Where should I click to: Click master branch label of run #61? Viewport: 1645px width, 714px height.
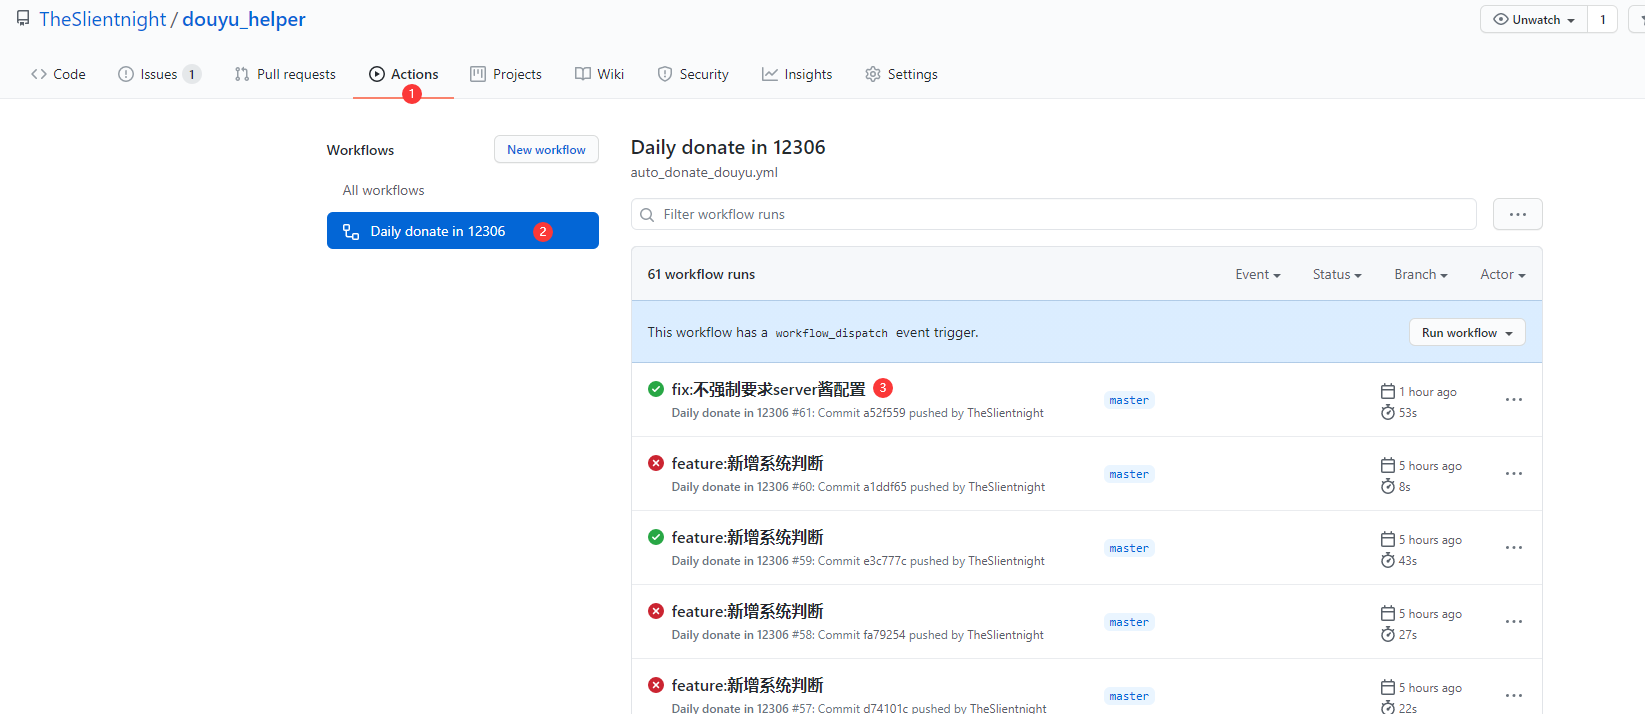pyautogui.click(x=1129, y=400)
